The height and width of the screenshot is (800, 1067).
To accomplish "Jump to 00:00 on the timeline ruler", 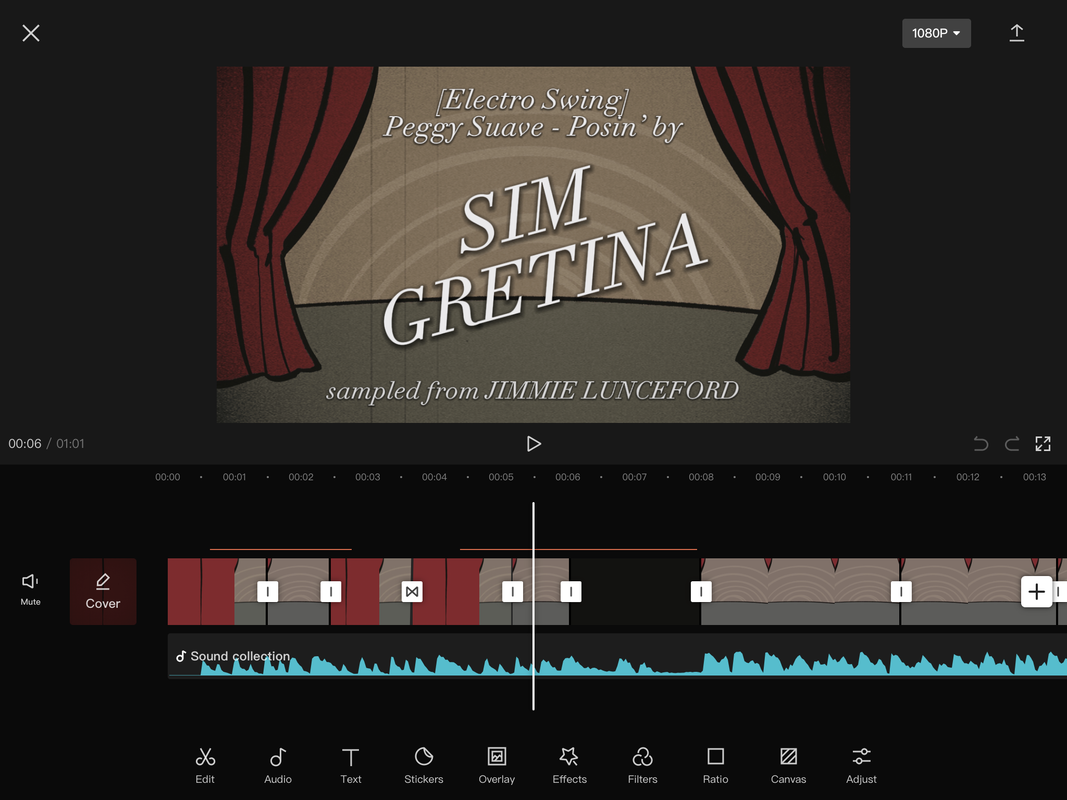I will click(167, 477).
